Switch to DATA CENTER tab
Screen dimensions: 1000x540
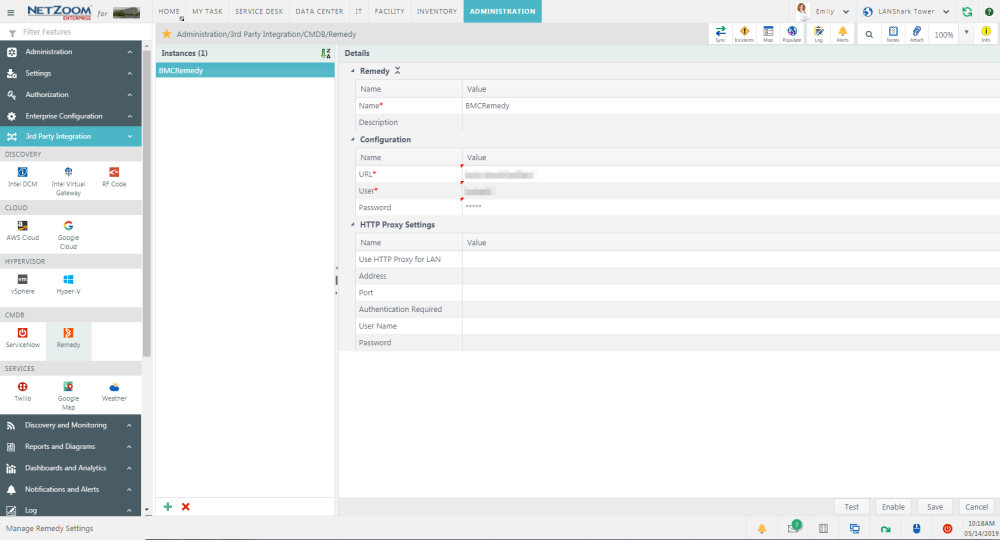(x=319, y=11)
